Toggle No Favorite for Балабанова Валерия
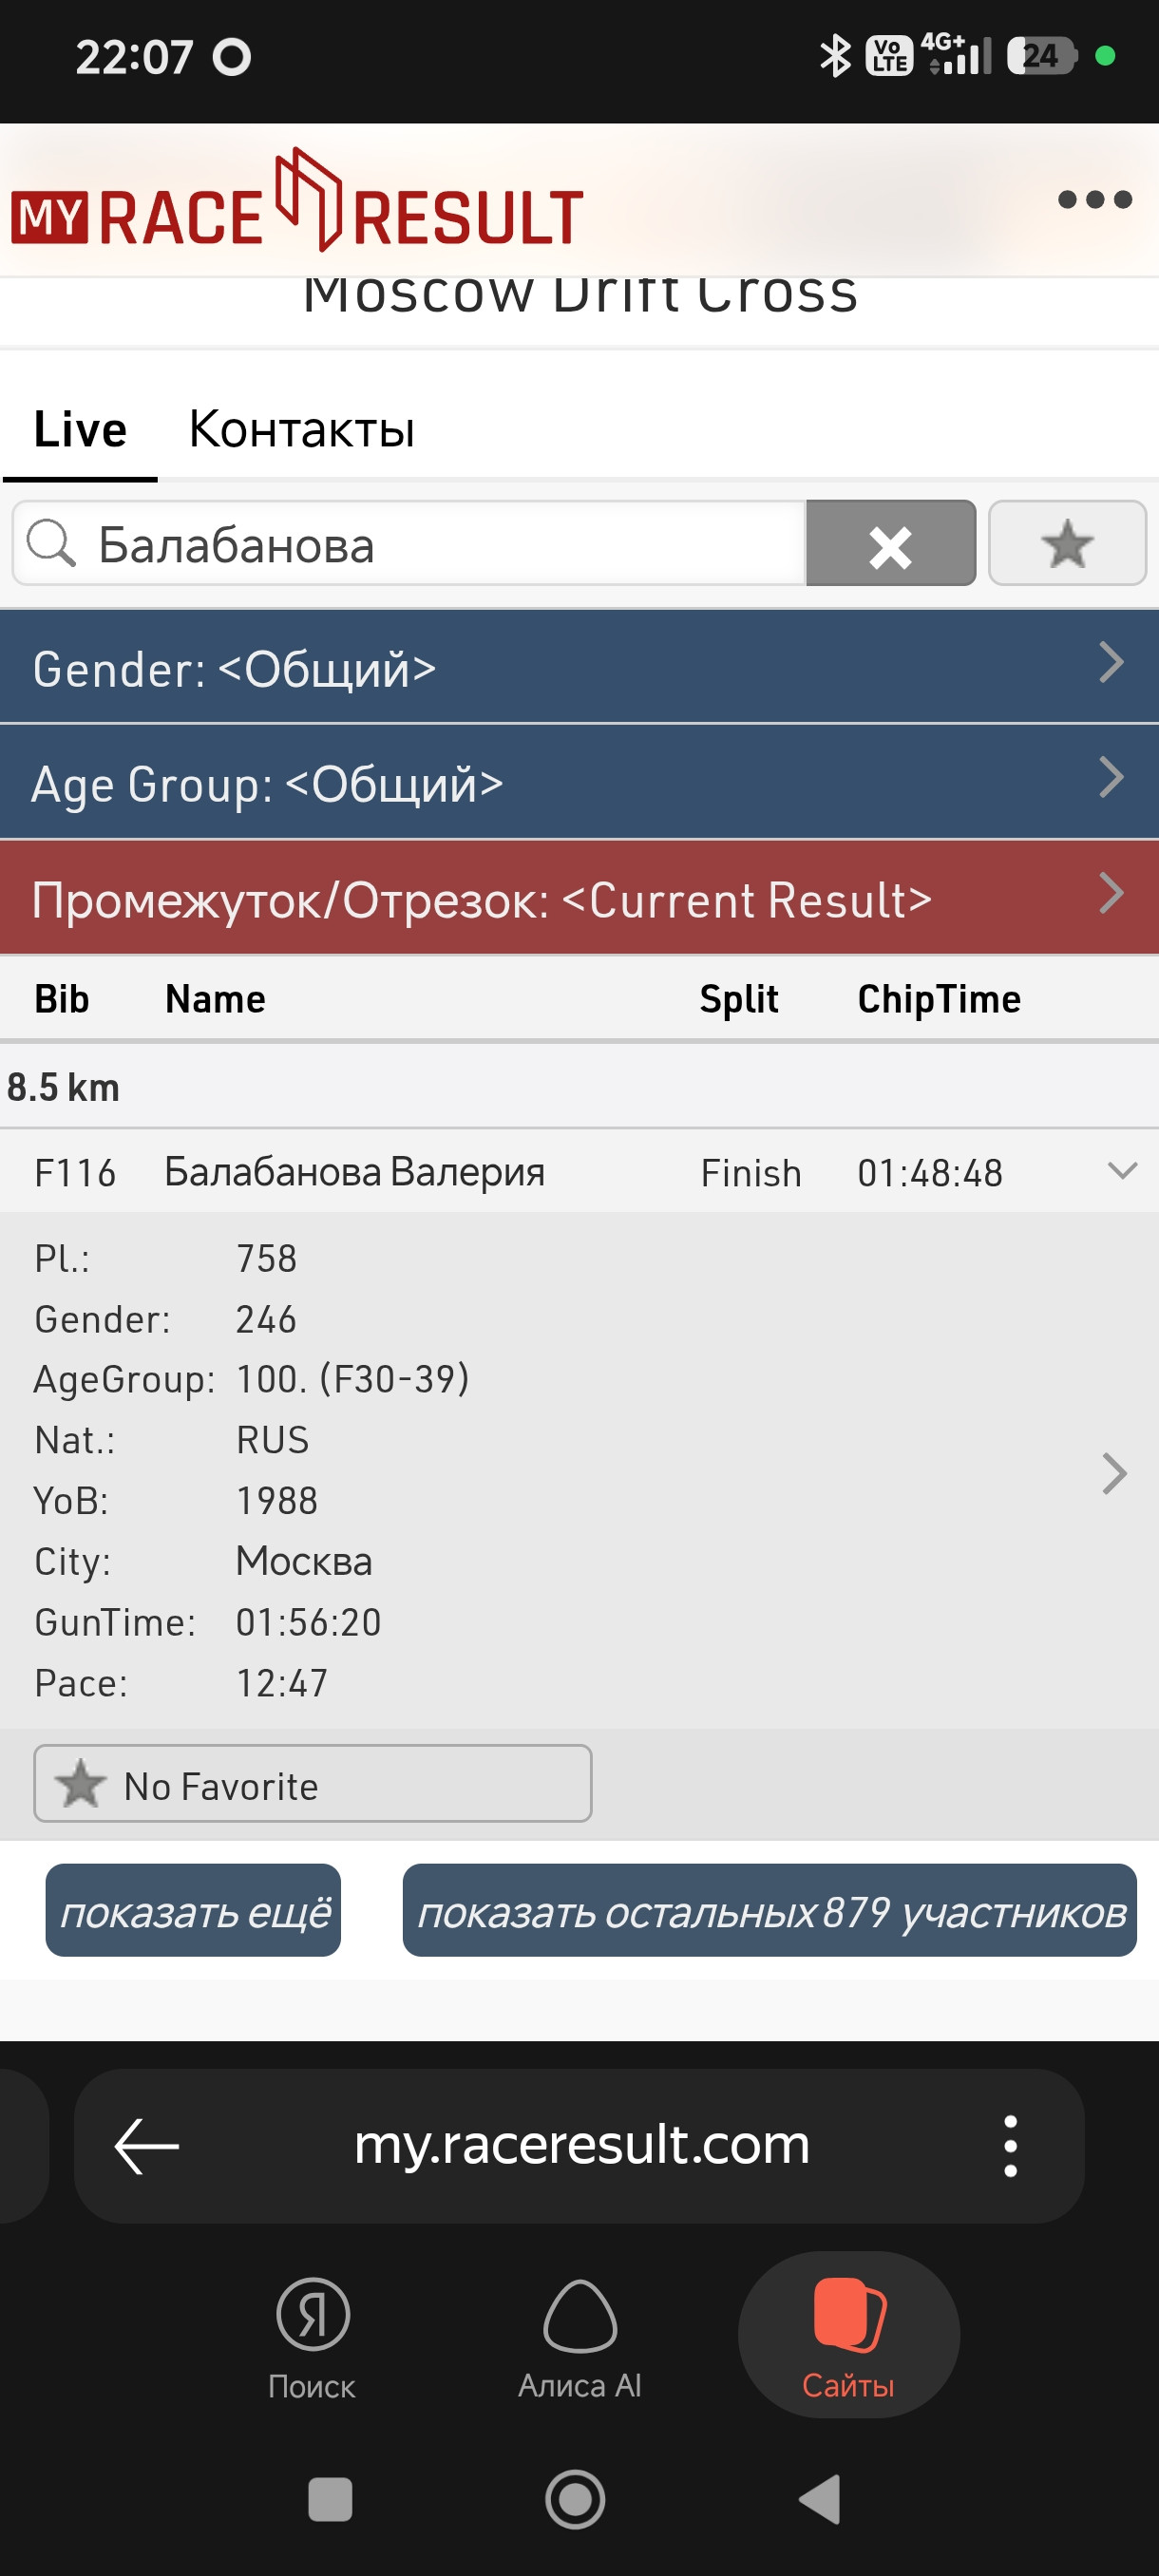This screenshot has height=2576, width=1159. click(x=313, y=1785)
